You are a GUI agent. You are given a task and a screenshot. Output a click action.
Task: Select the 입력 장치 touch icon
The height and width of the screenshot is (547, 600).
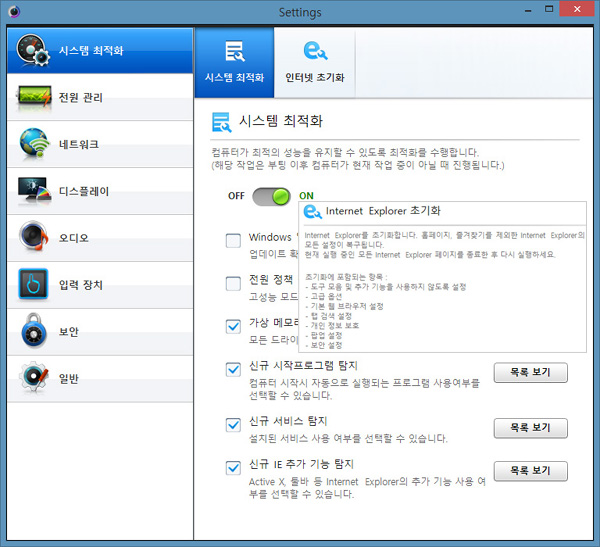click(x=33, y=284)
